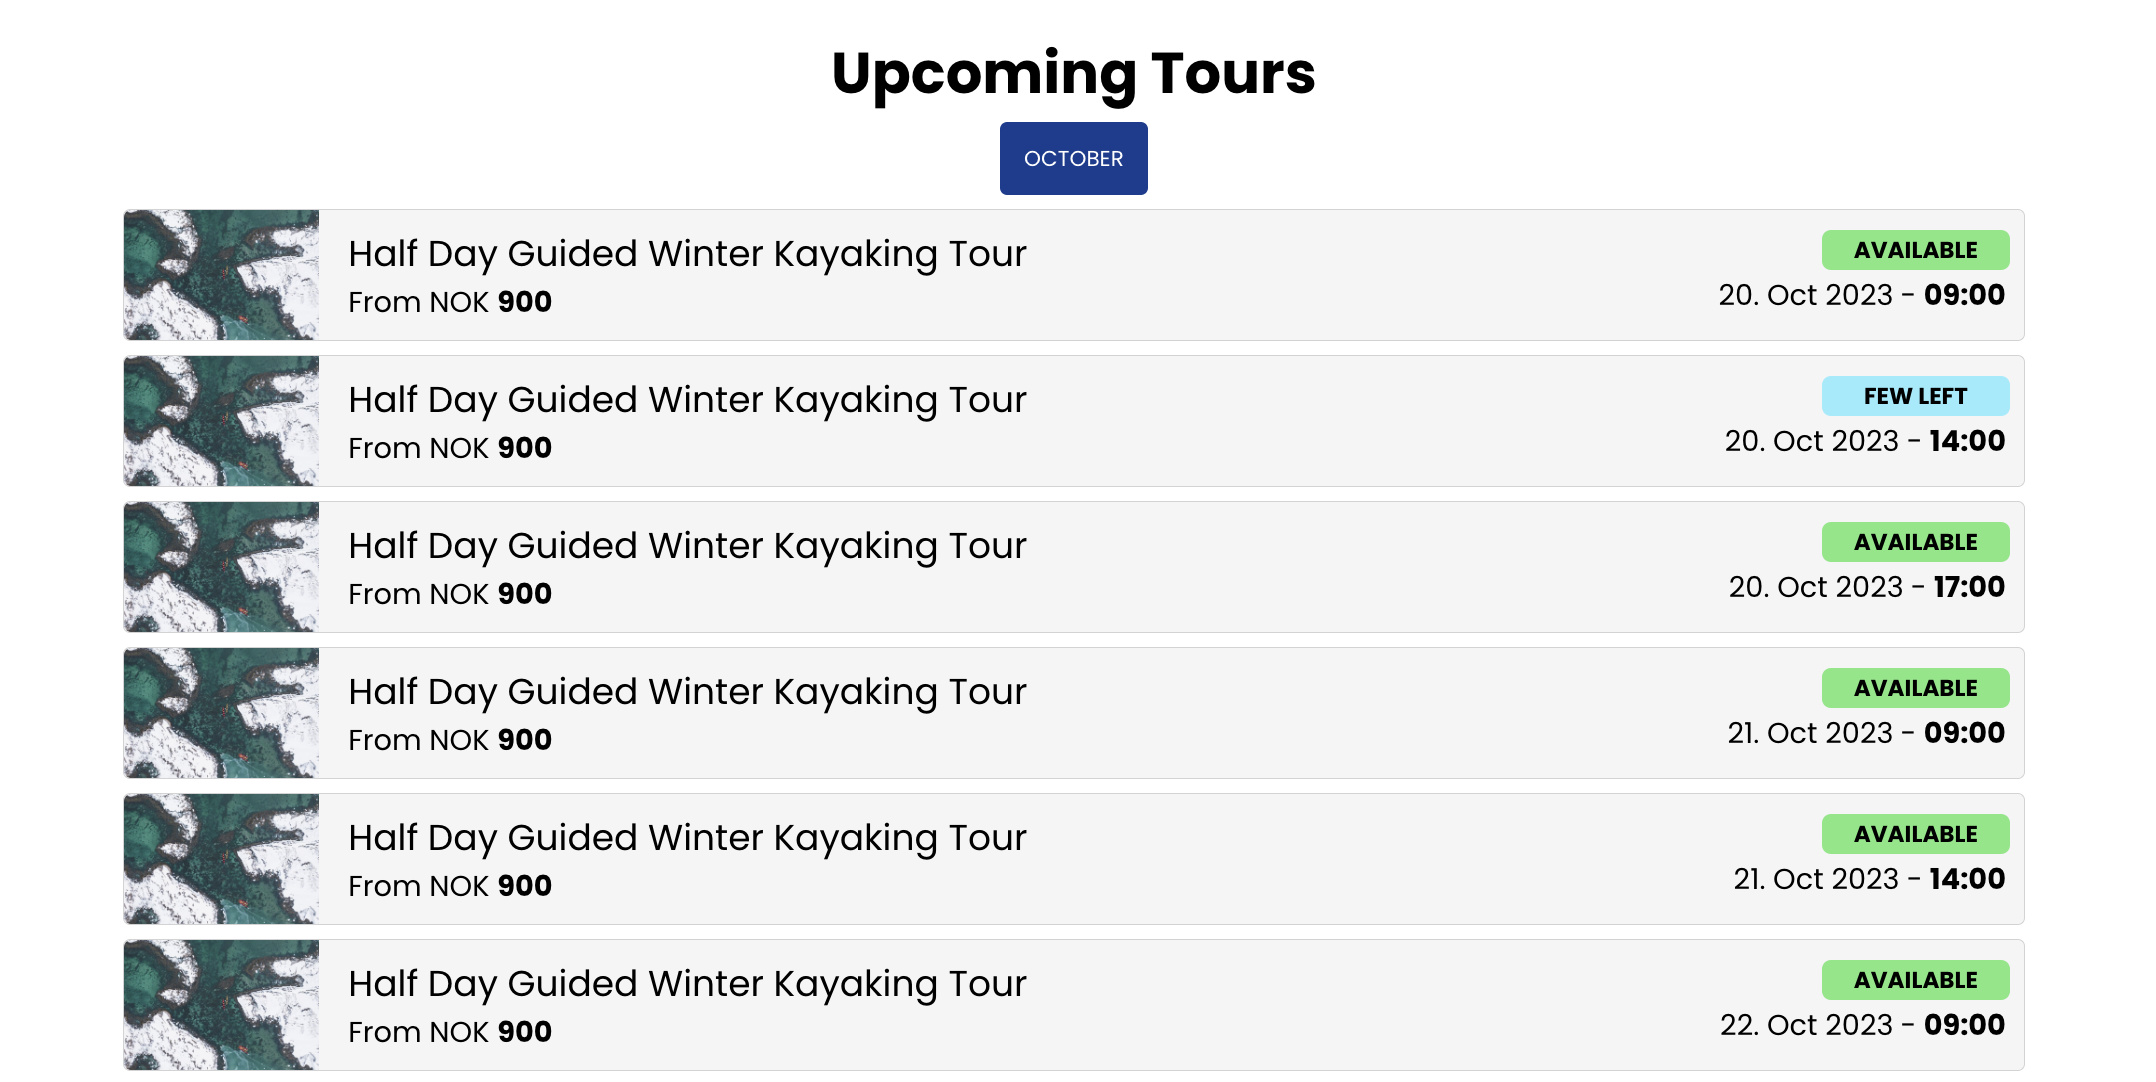Select the 20. Oct 2023 - 17:00 date text

tap(1866, 587)
